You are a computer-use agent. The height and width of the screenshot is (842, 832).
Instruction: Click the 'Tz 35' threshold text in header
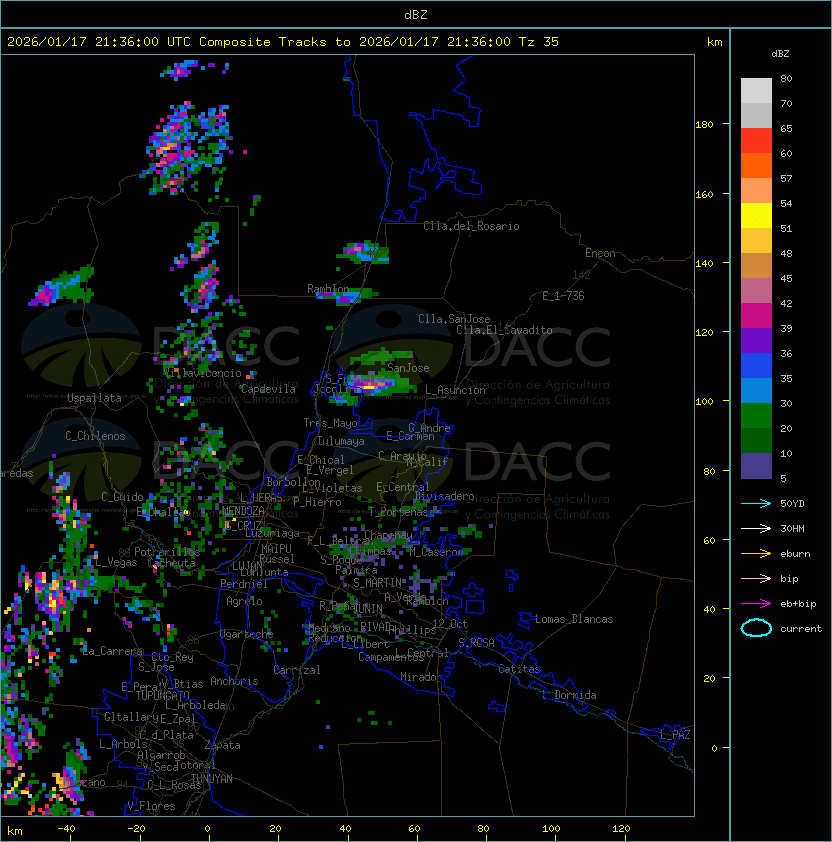tap(539, 42)
